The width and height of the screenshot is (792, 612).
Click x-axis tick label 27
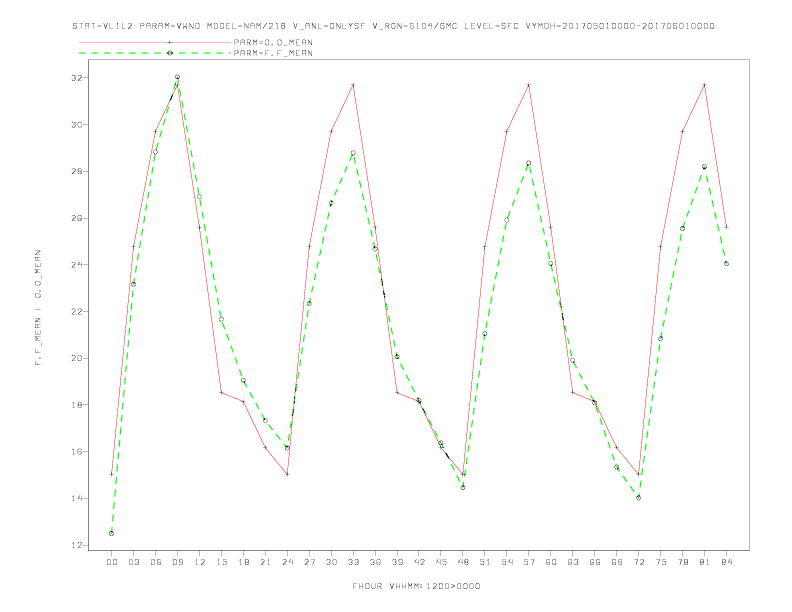pos(309,562)
